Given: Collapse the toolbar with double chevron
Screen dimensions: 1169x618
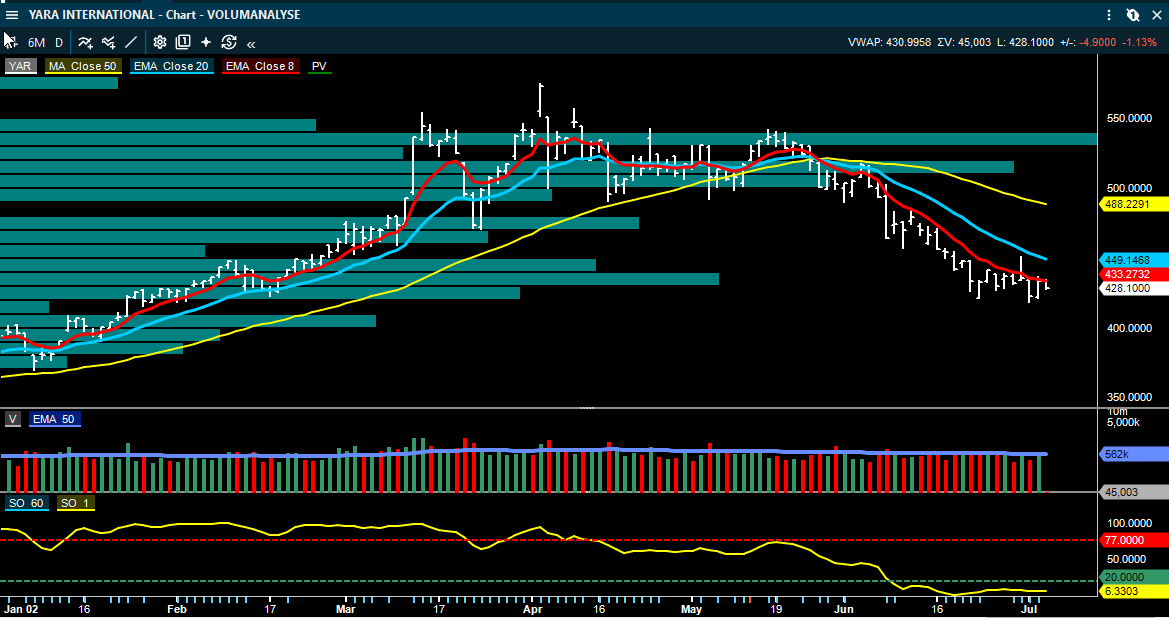Looking at the screenshot, I should pos(251,44).
